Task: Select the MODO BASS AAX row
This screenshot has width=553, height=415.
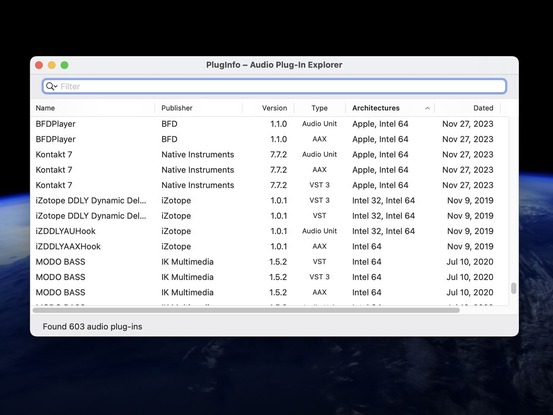Action: (x=270, y=293)
